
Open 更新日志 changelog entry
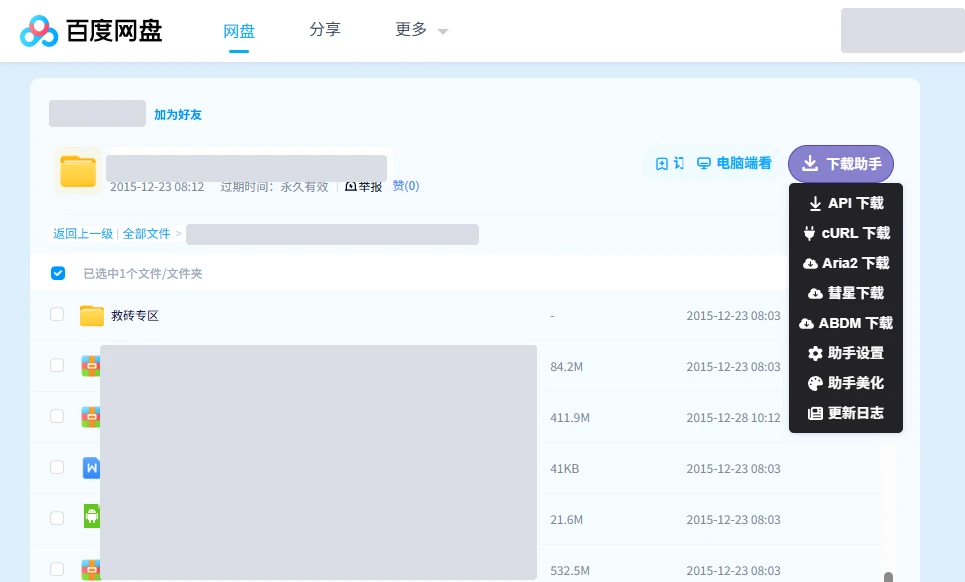[x=846, y=413]
